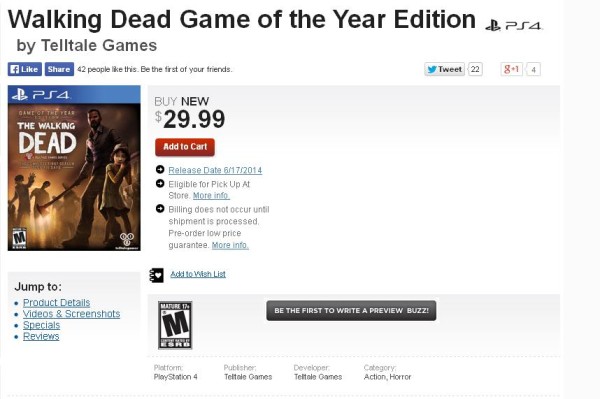The height and width of the screenshot is (399, 600).
Task: Click the Facebook Share button
Action: 59,69
